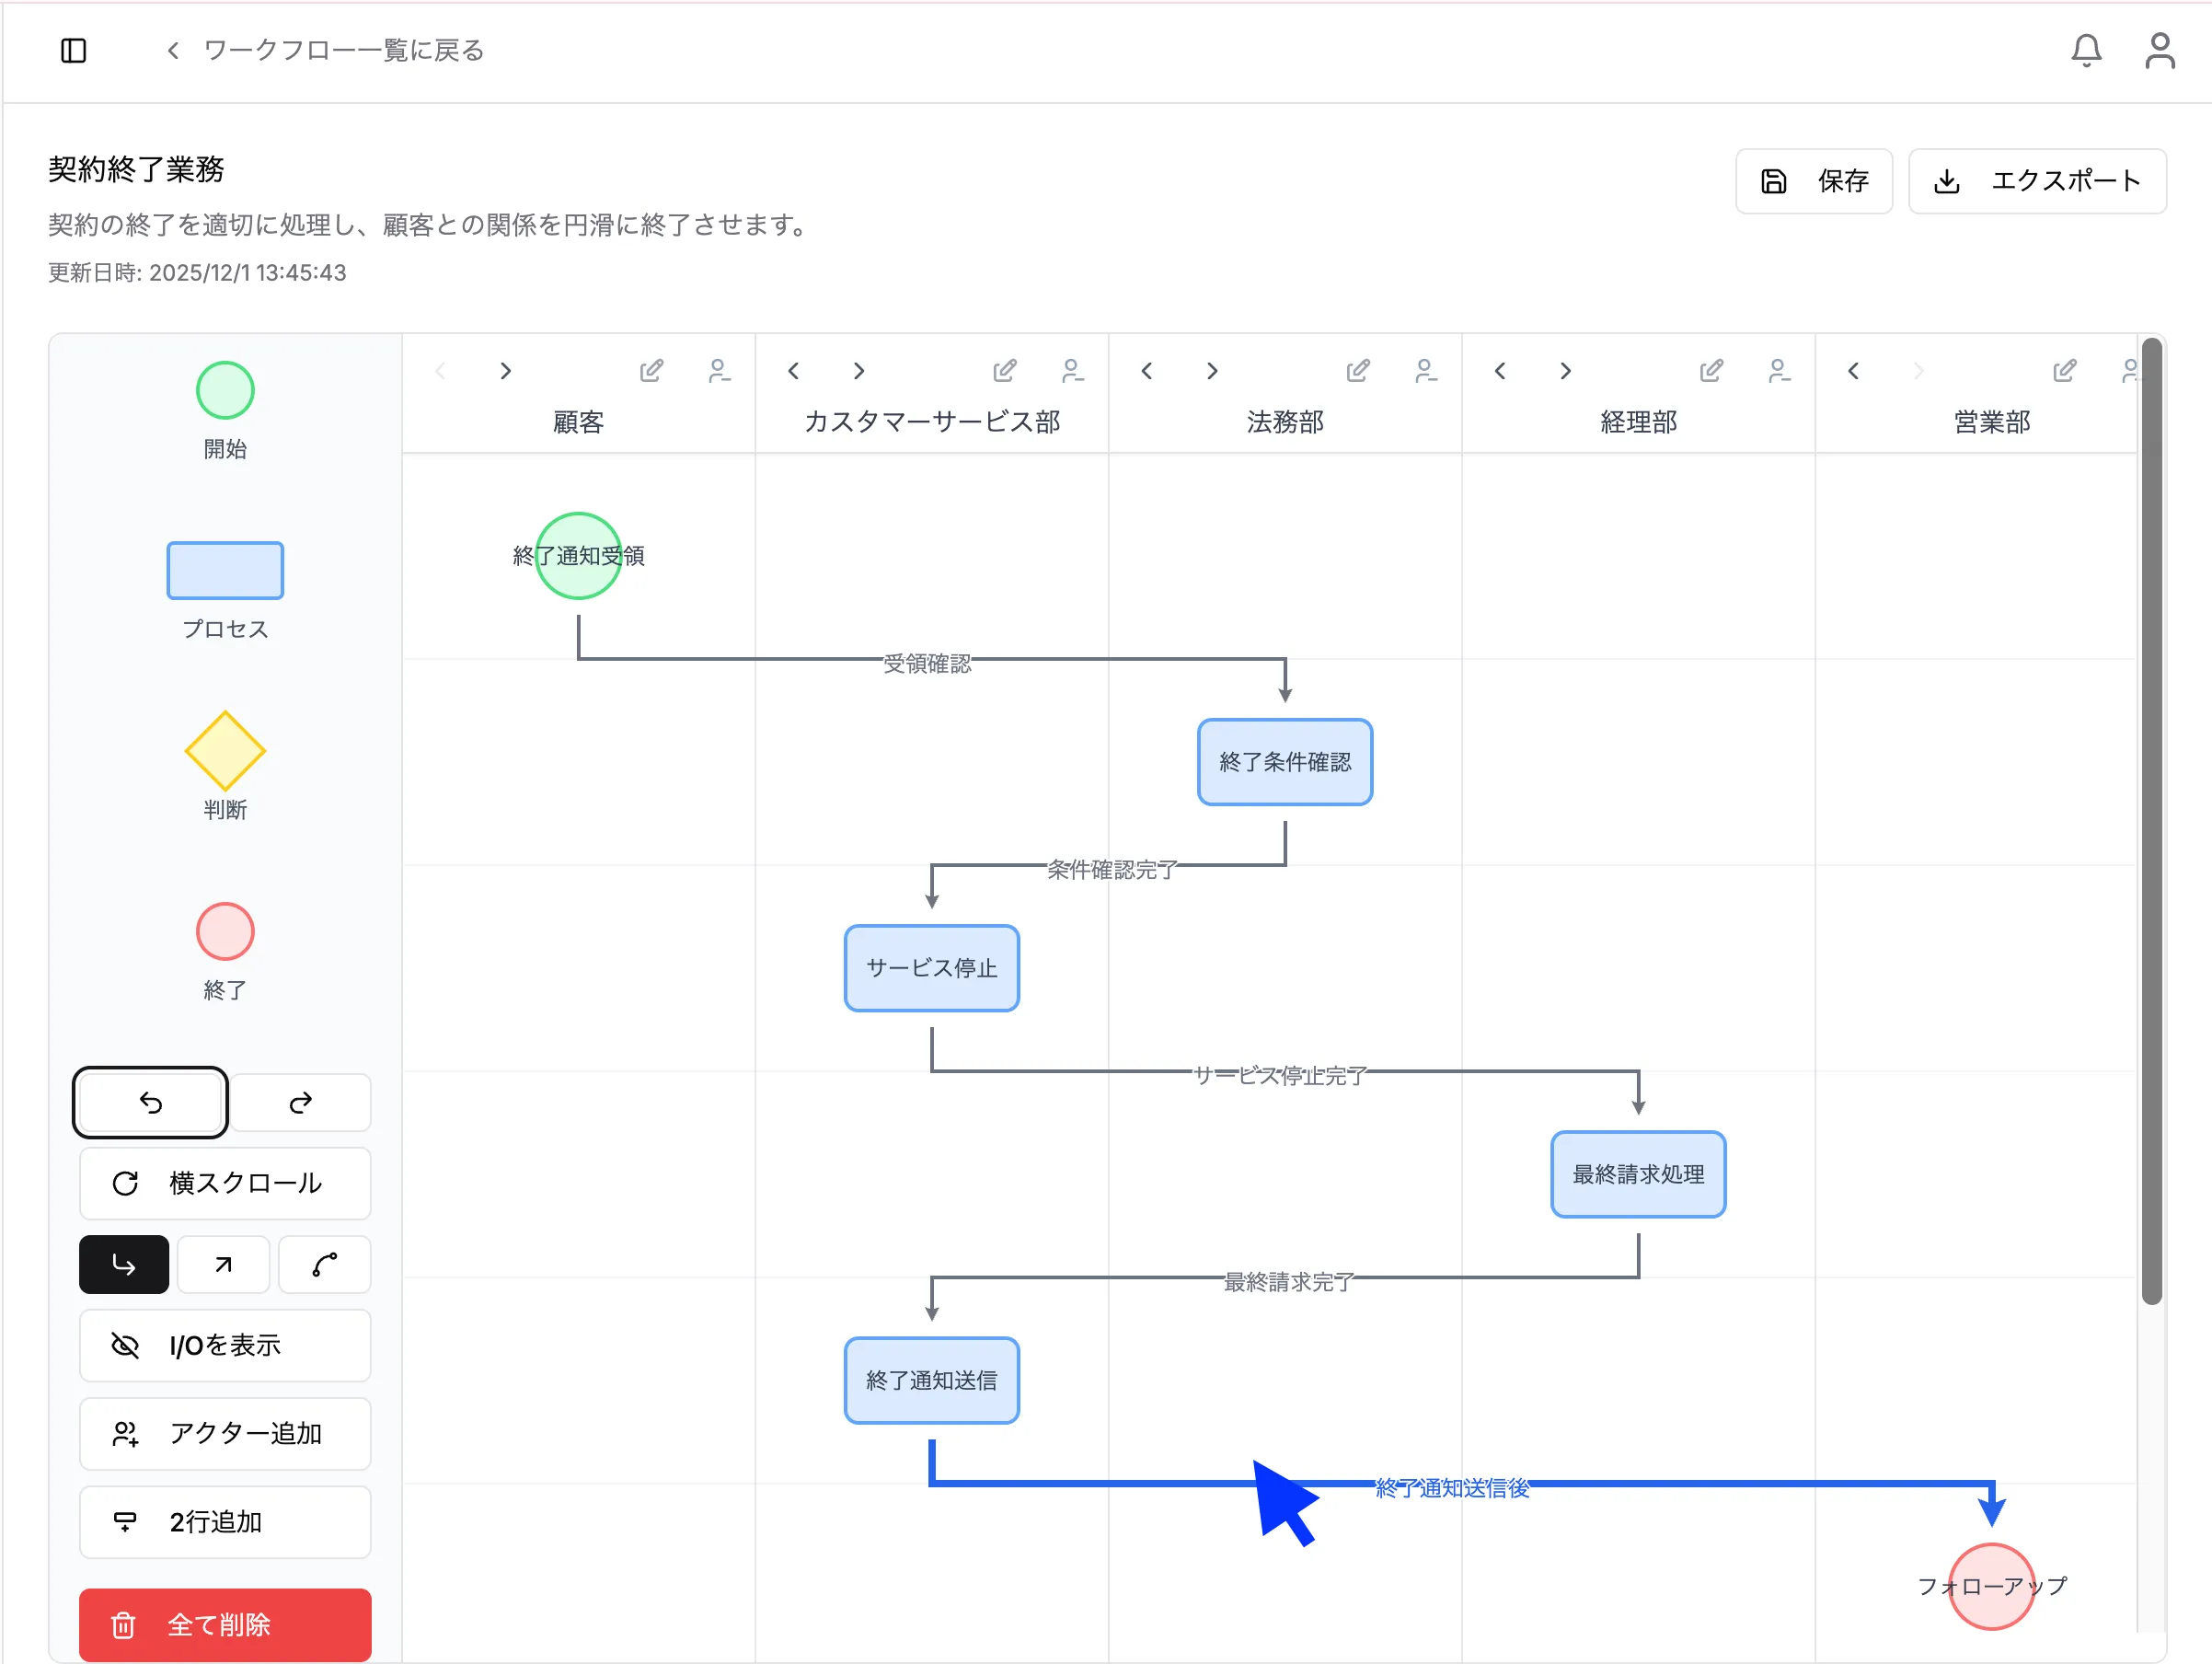Click アクター追加 button

(x=225, y=1433)
